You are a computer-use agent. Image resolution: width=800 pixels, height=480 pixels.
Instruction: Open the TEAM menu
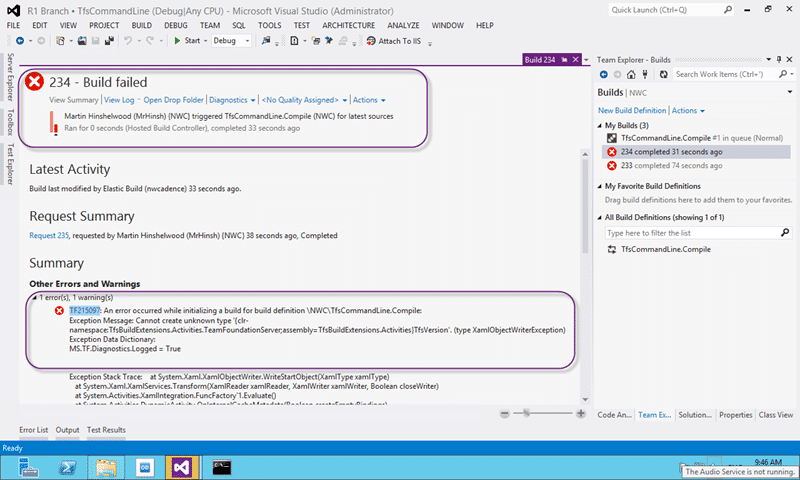210,25
